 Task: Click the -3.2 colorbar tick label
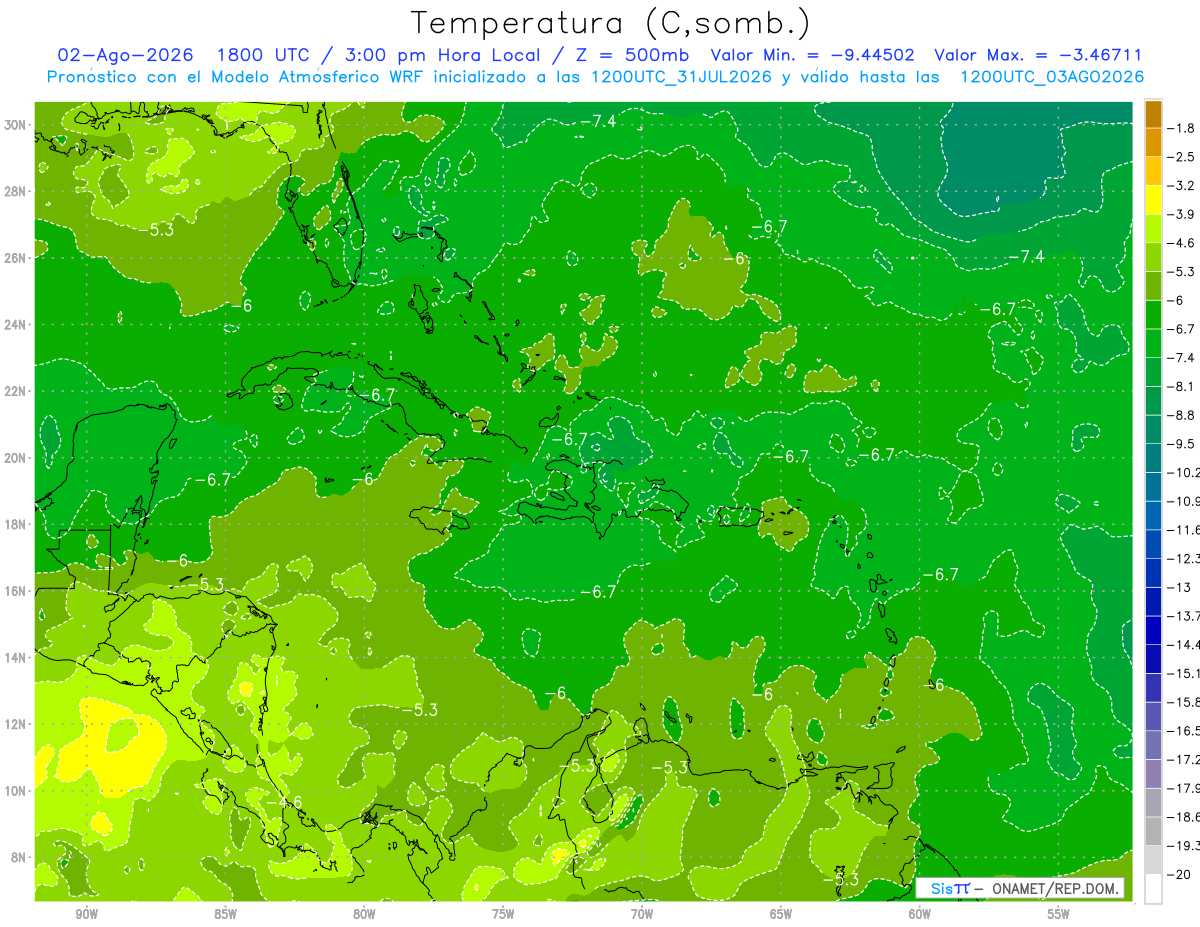click(x=1181, y=185)
